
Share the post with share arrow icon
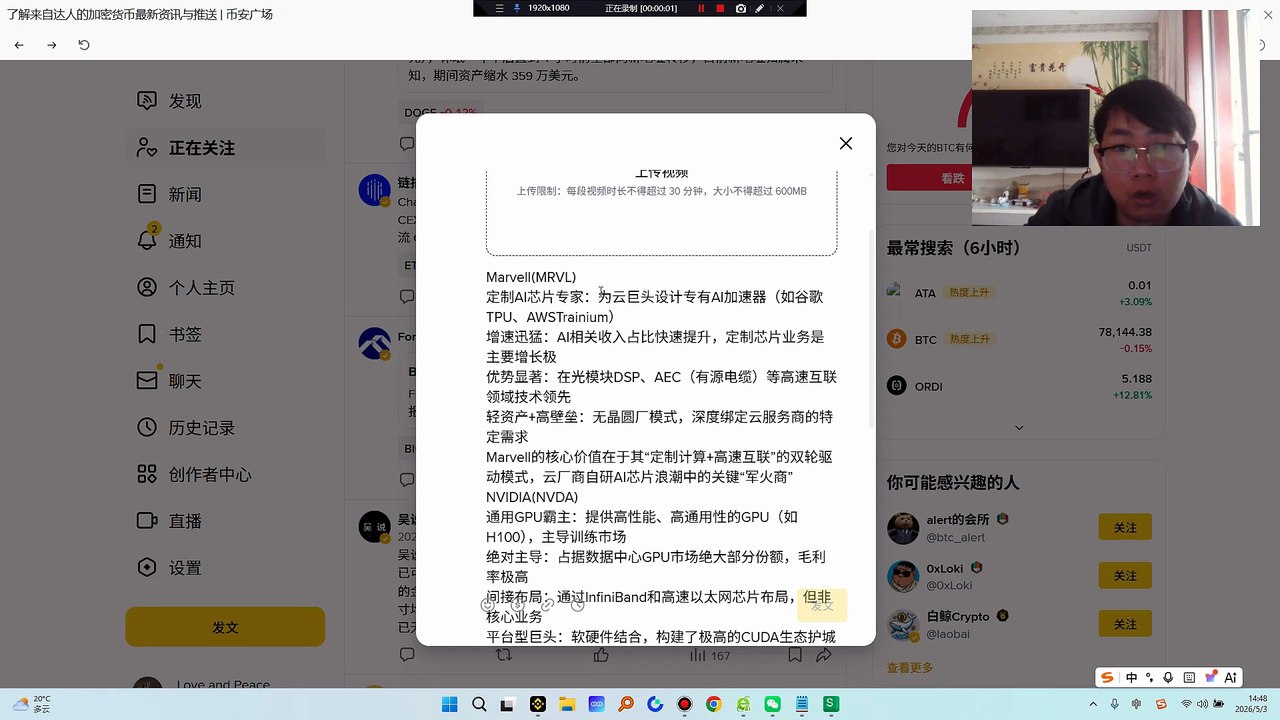coord(824,655)
